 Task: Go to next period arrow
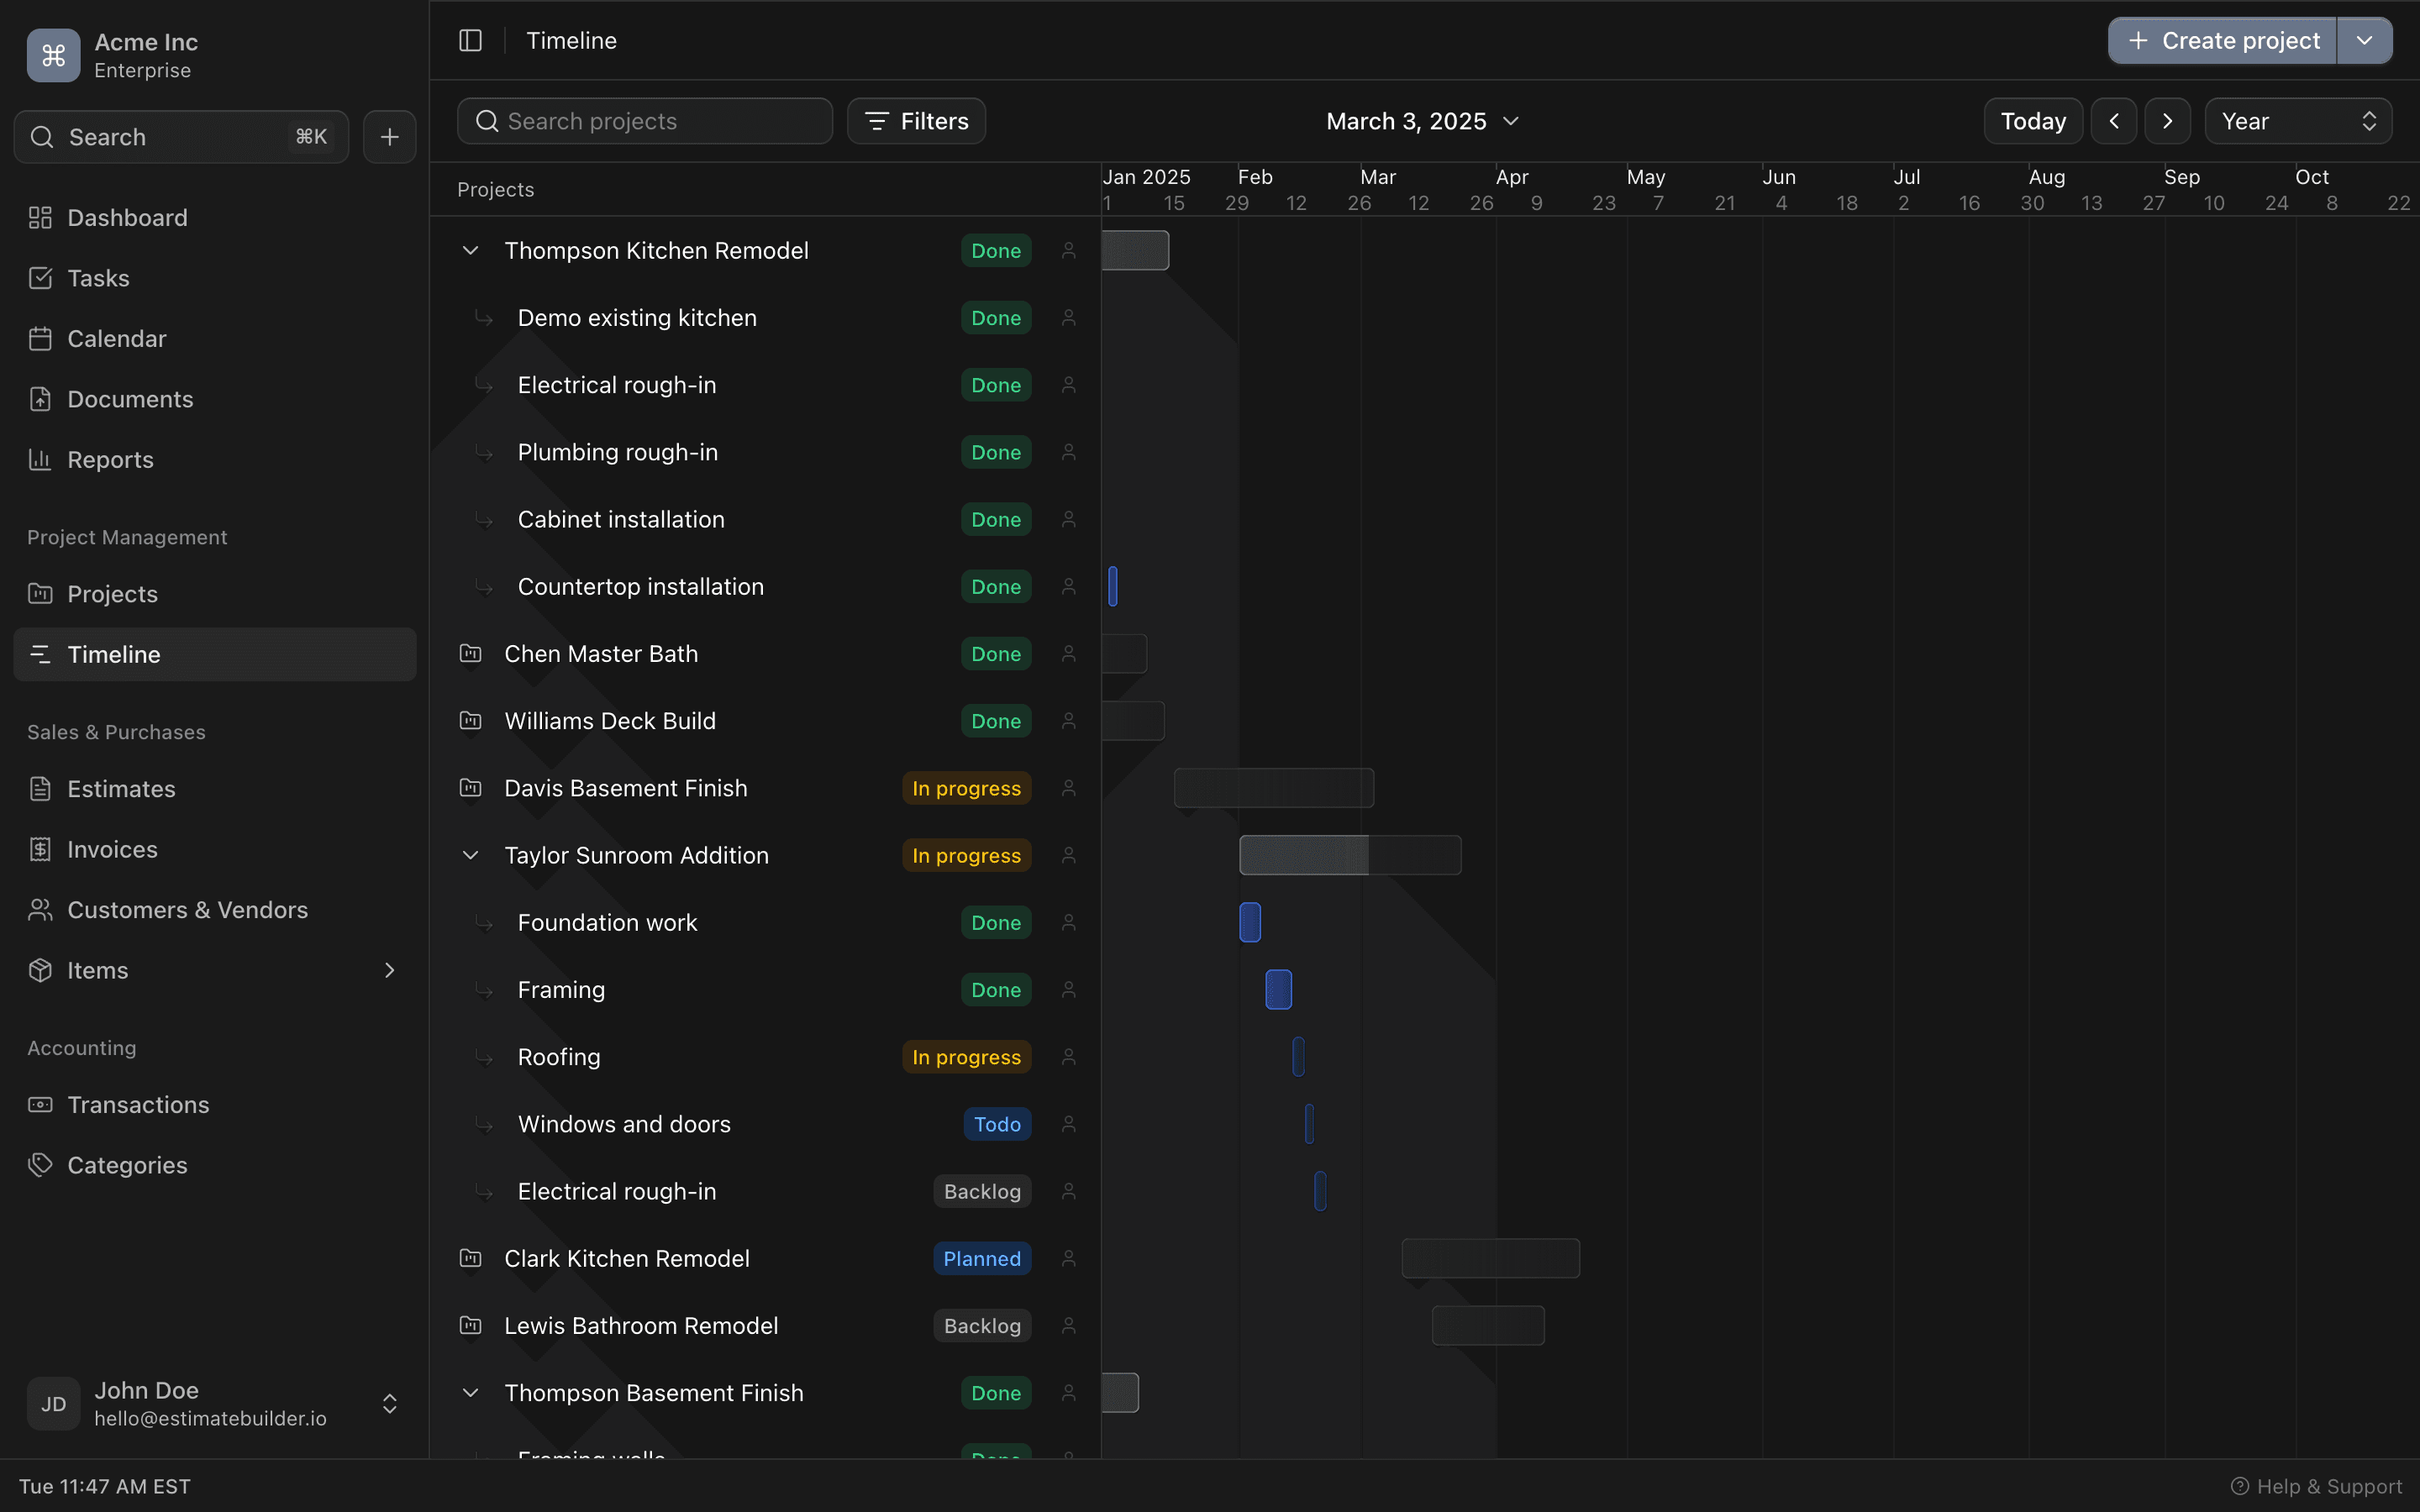pyautogui.click(x=2167, y=121)
